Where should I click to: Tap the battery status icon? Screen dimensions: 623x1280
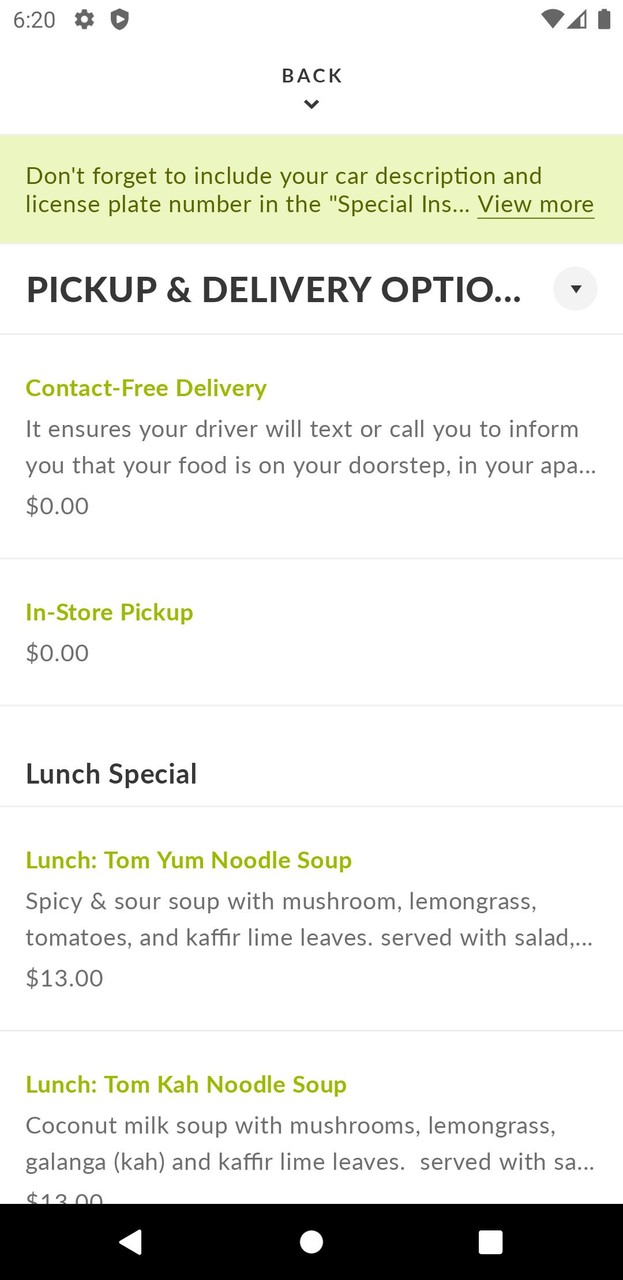(604, 19)
